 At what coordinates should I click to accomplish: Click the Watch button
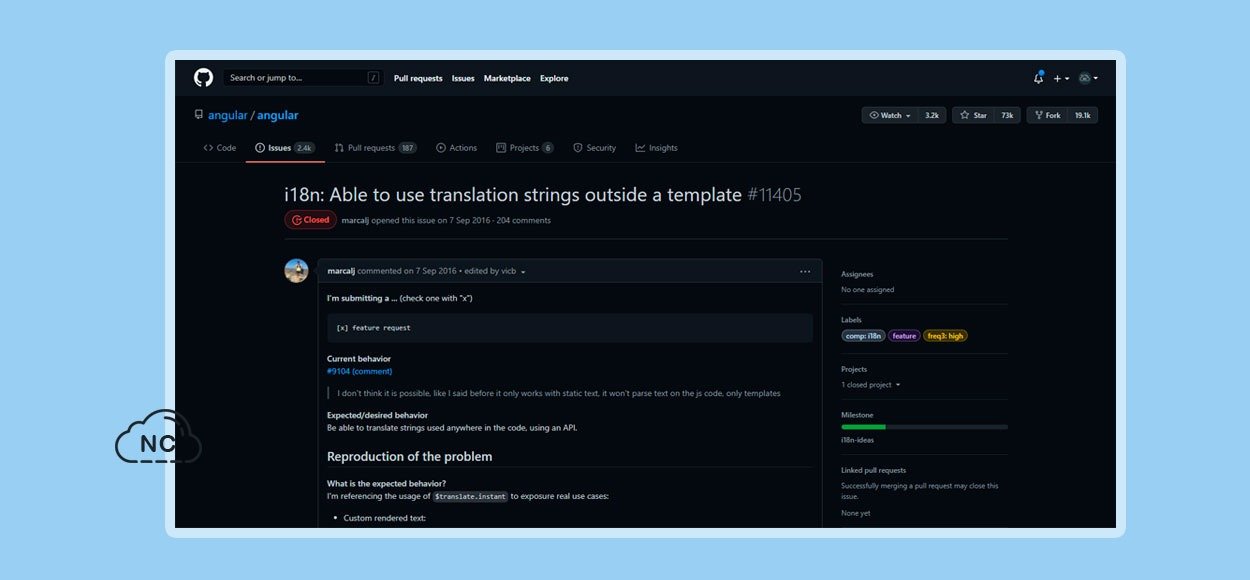pyautogui.click(x=890, y=115)
